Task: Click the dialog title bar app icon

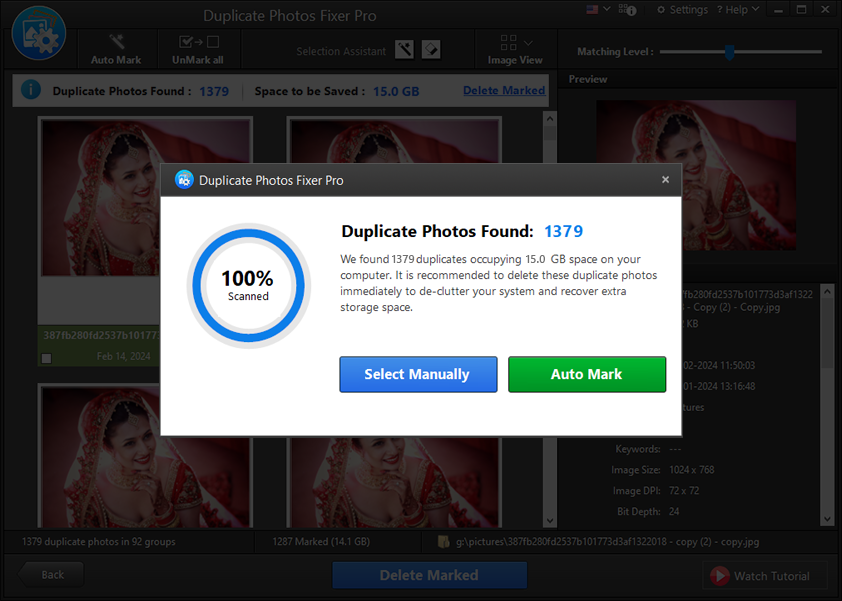Action: pos(184,180)
